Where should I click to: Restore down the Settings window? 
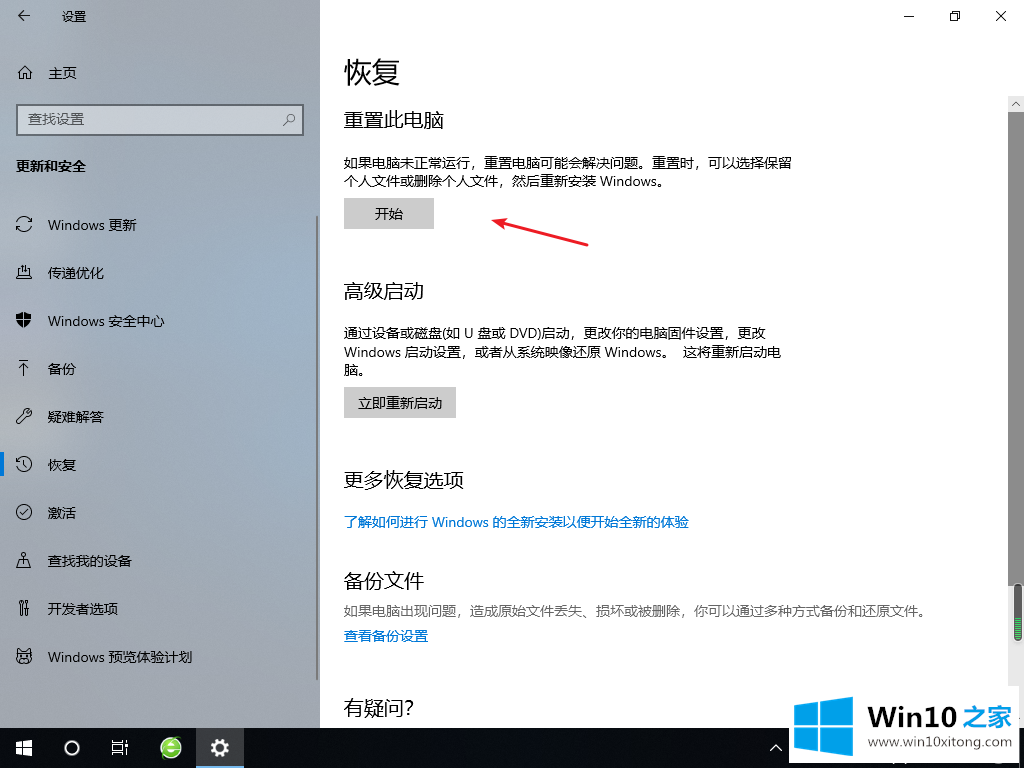pos(955,16)
